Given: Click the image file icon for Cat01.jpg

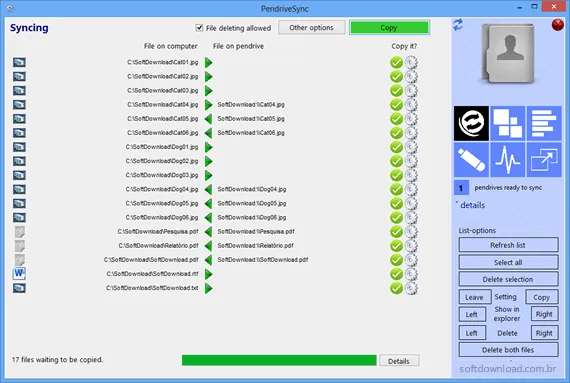Looking at the screenshot, I should (x=19, y=63).
